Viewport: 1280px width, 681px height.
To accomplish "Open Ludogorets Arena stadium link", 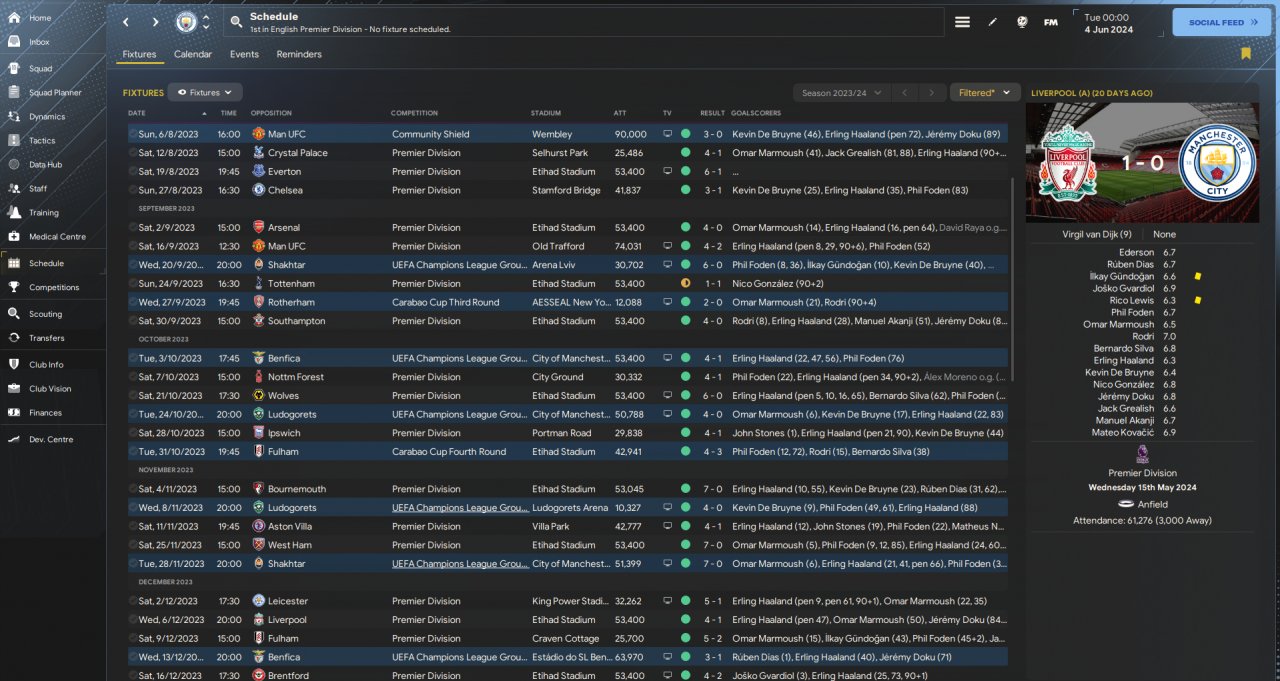I will (x=572, y=508).
